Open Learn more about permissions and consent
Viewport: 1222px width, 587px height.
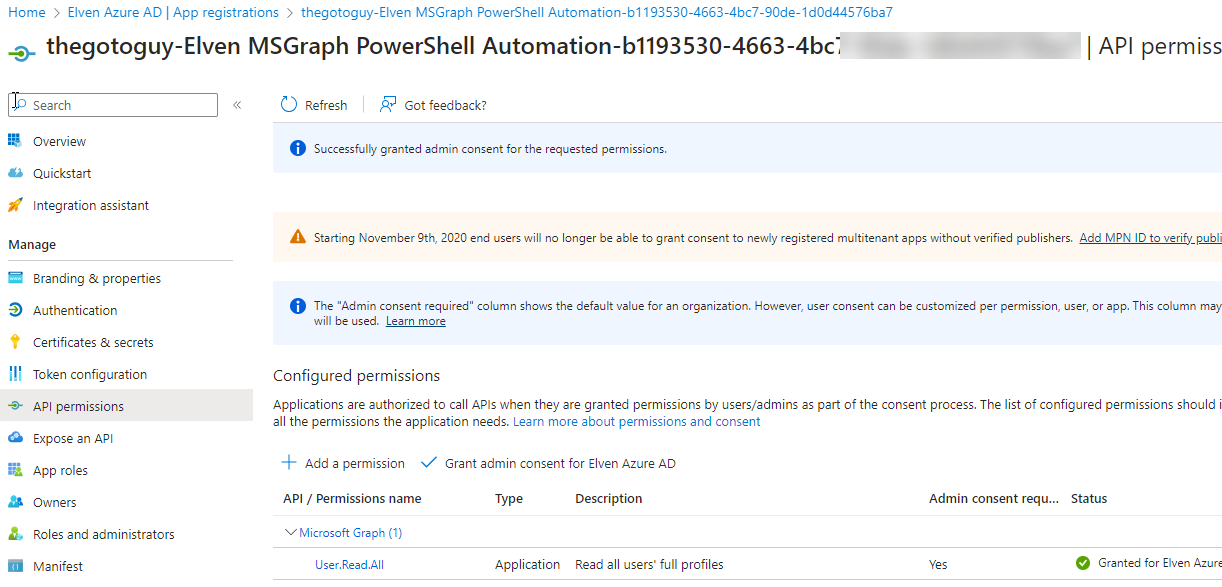637,421
